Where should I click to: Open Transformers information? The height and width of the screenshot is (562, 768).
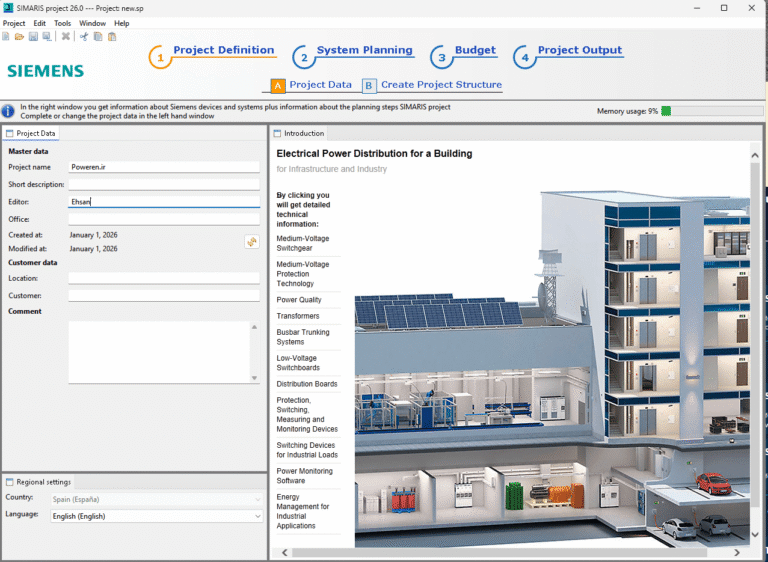click(x=298, y=316)
